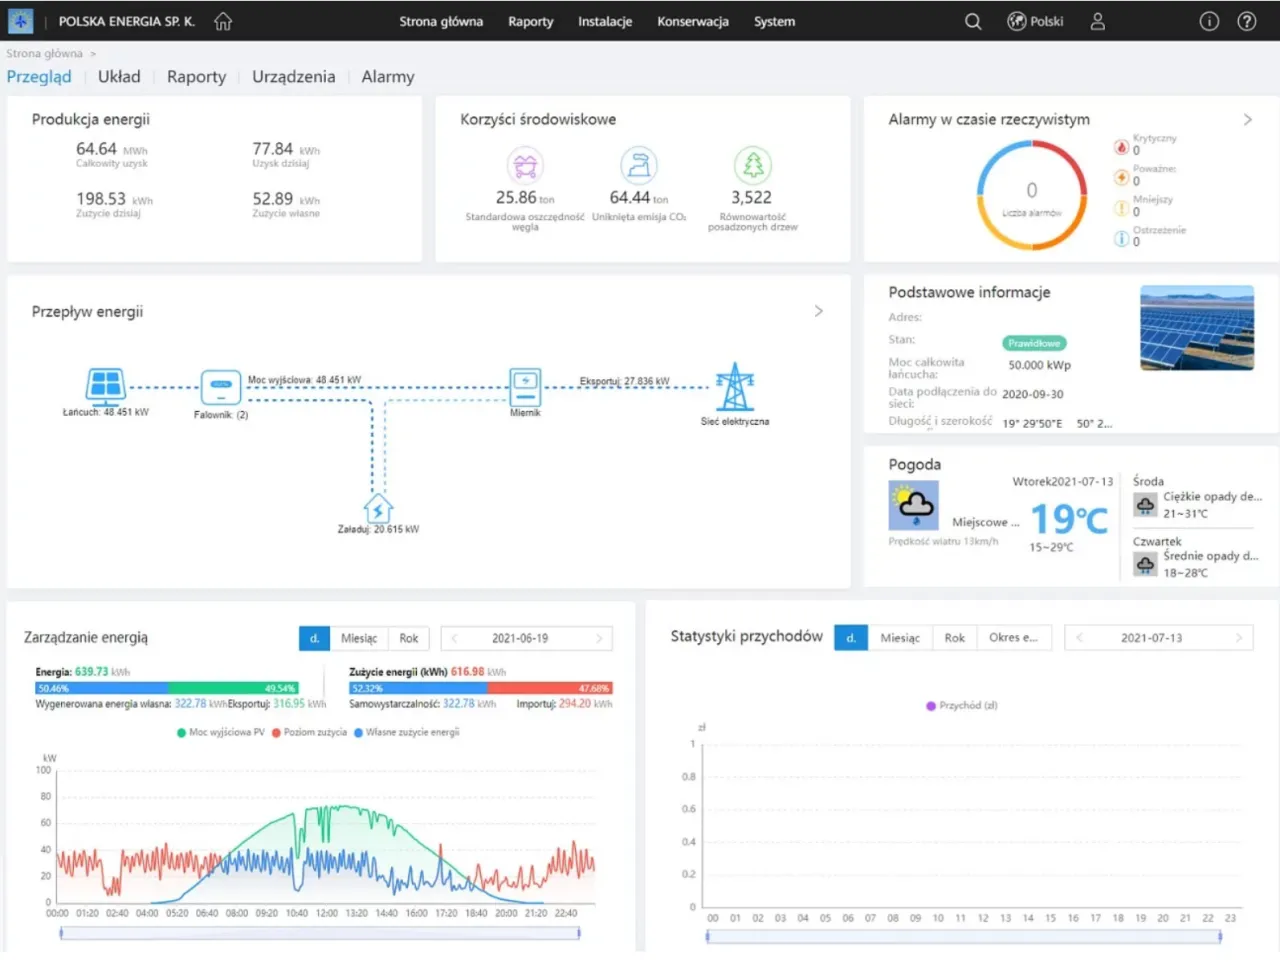
Task: Switch to the Urządzenia tab
Action: [293, 77]
